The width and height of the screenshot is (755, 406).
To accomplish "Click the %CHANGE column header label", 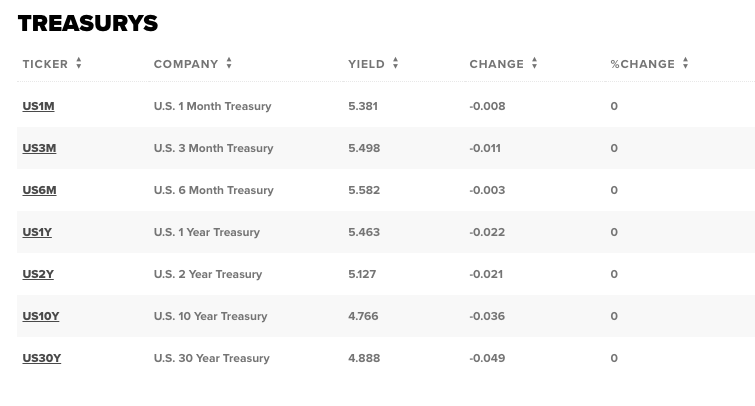I will [642, 64].
